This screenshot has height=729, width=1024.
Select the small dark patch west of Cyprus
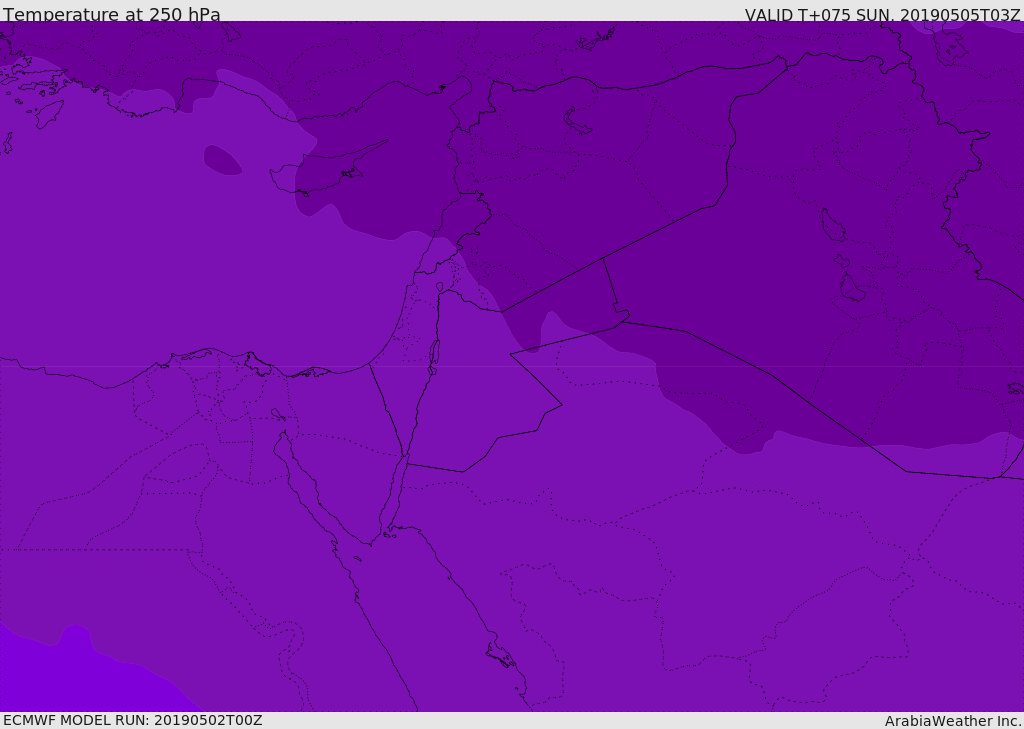pos(222,160)
